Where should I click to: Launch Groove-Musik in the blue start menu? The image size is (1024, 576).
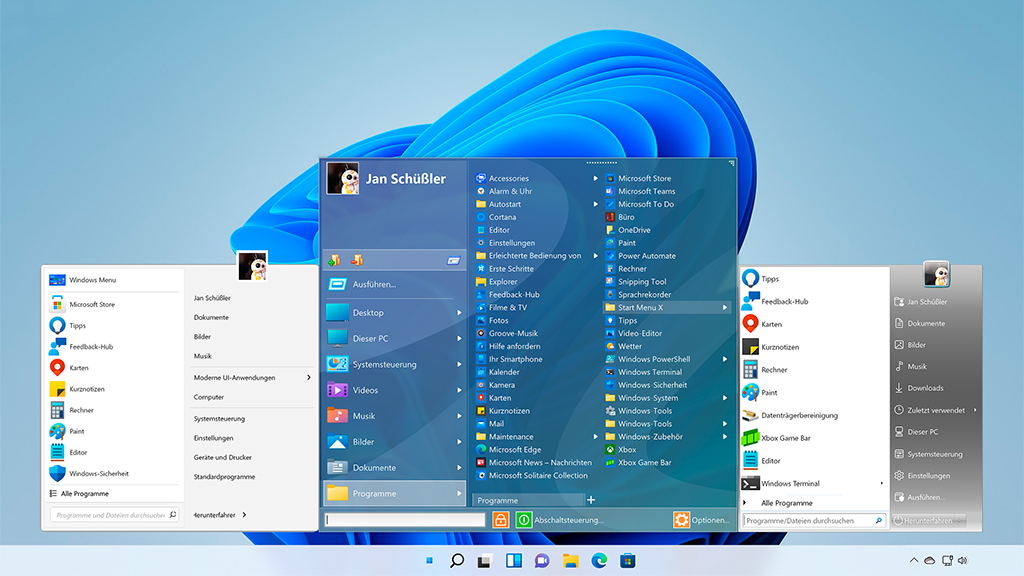[x=512, y=333]
